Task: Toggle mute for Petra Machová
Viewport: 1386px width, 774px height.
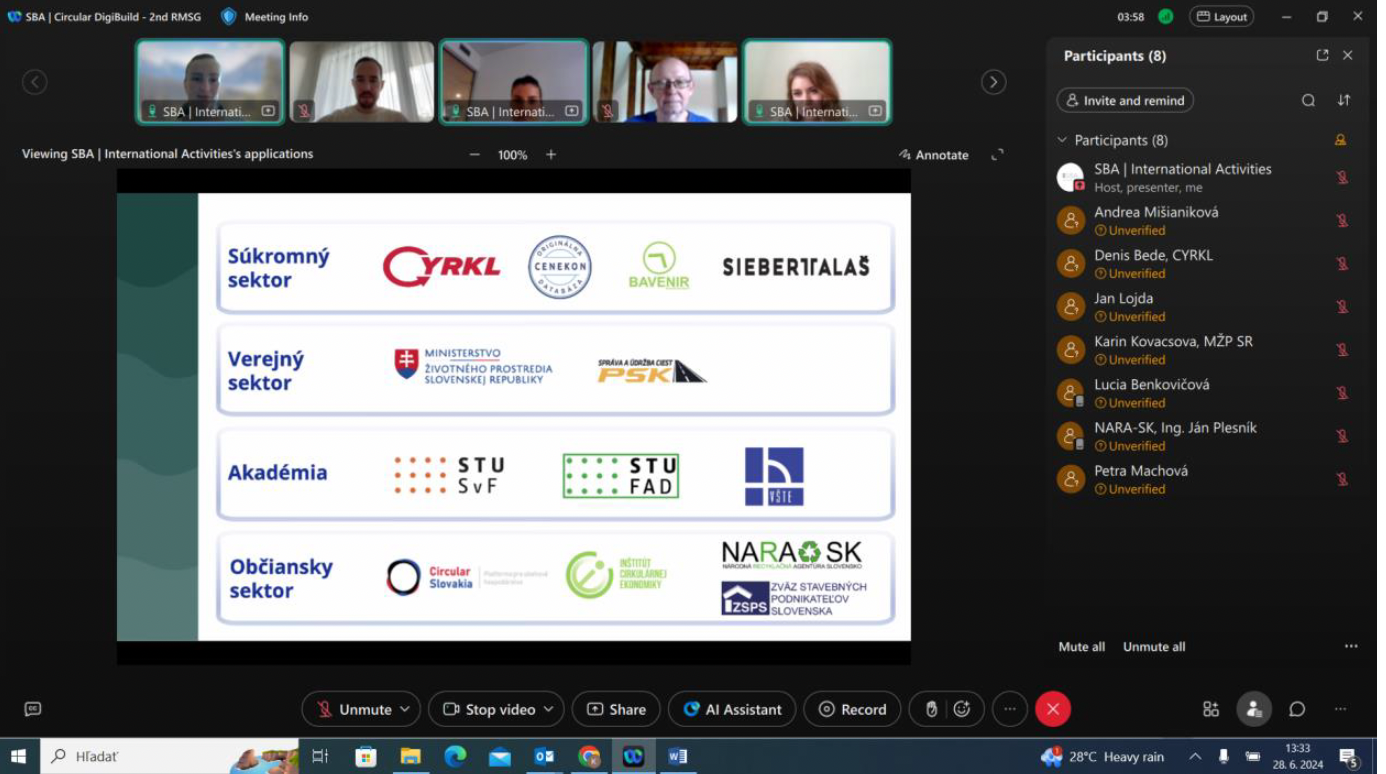Action: point(1342,479)
